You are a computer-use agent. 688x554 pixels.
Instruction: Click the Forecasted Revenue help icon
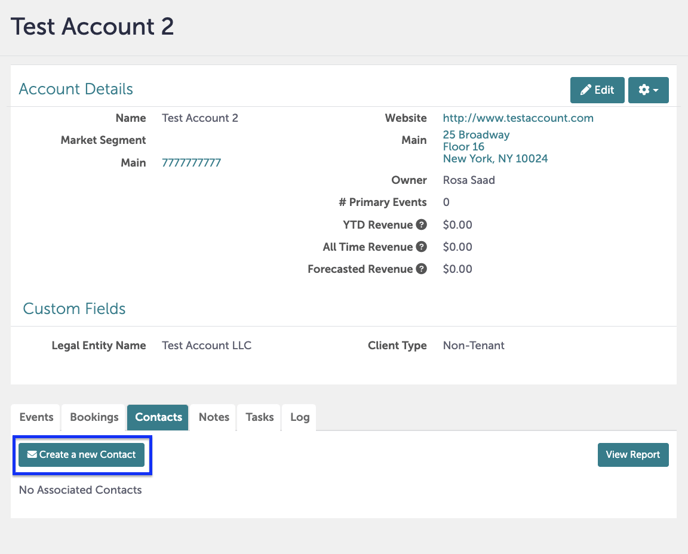[x=422, y=269]
